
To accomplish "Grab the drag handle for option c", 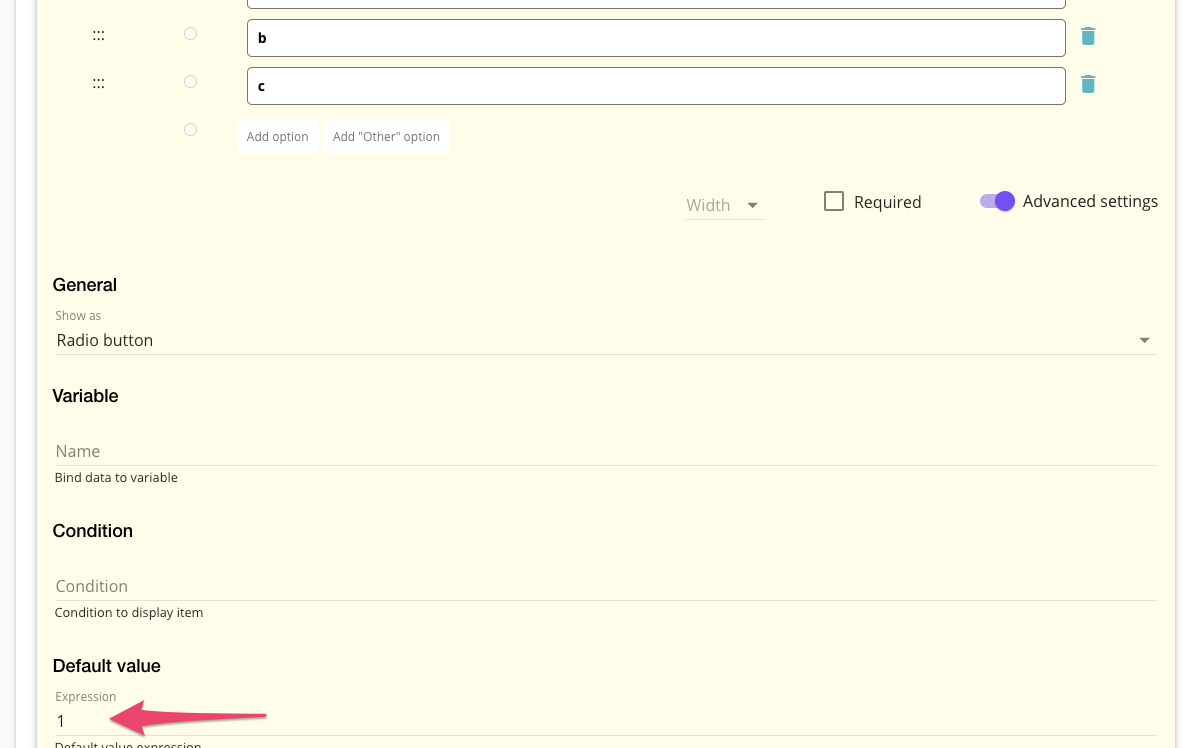I will coord(99,84).
